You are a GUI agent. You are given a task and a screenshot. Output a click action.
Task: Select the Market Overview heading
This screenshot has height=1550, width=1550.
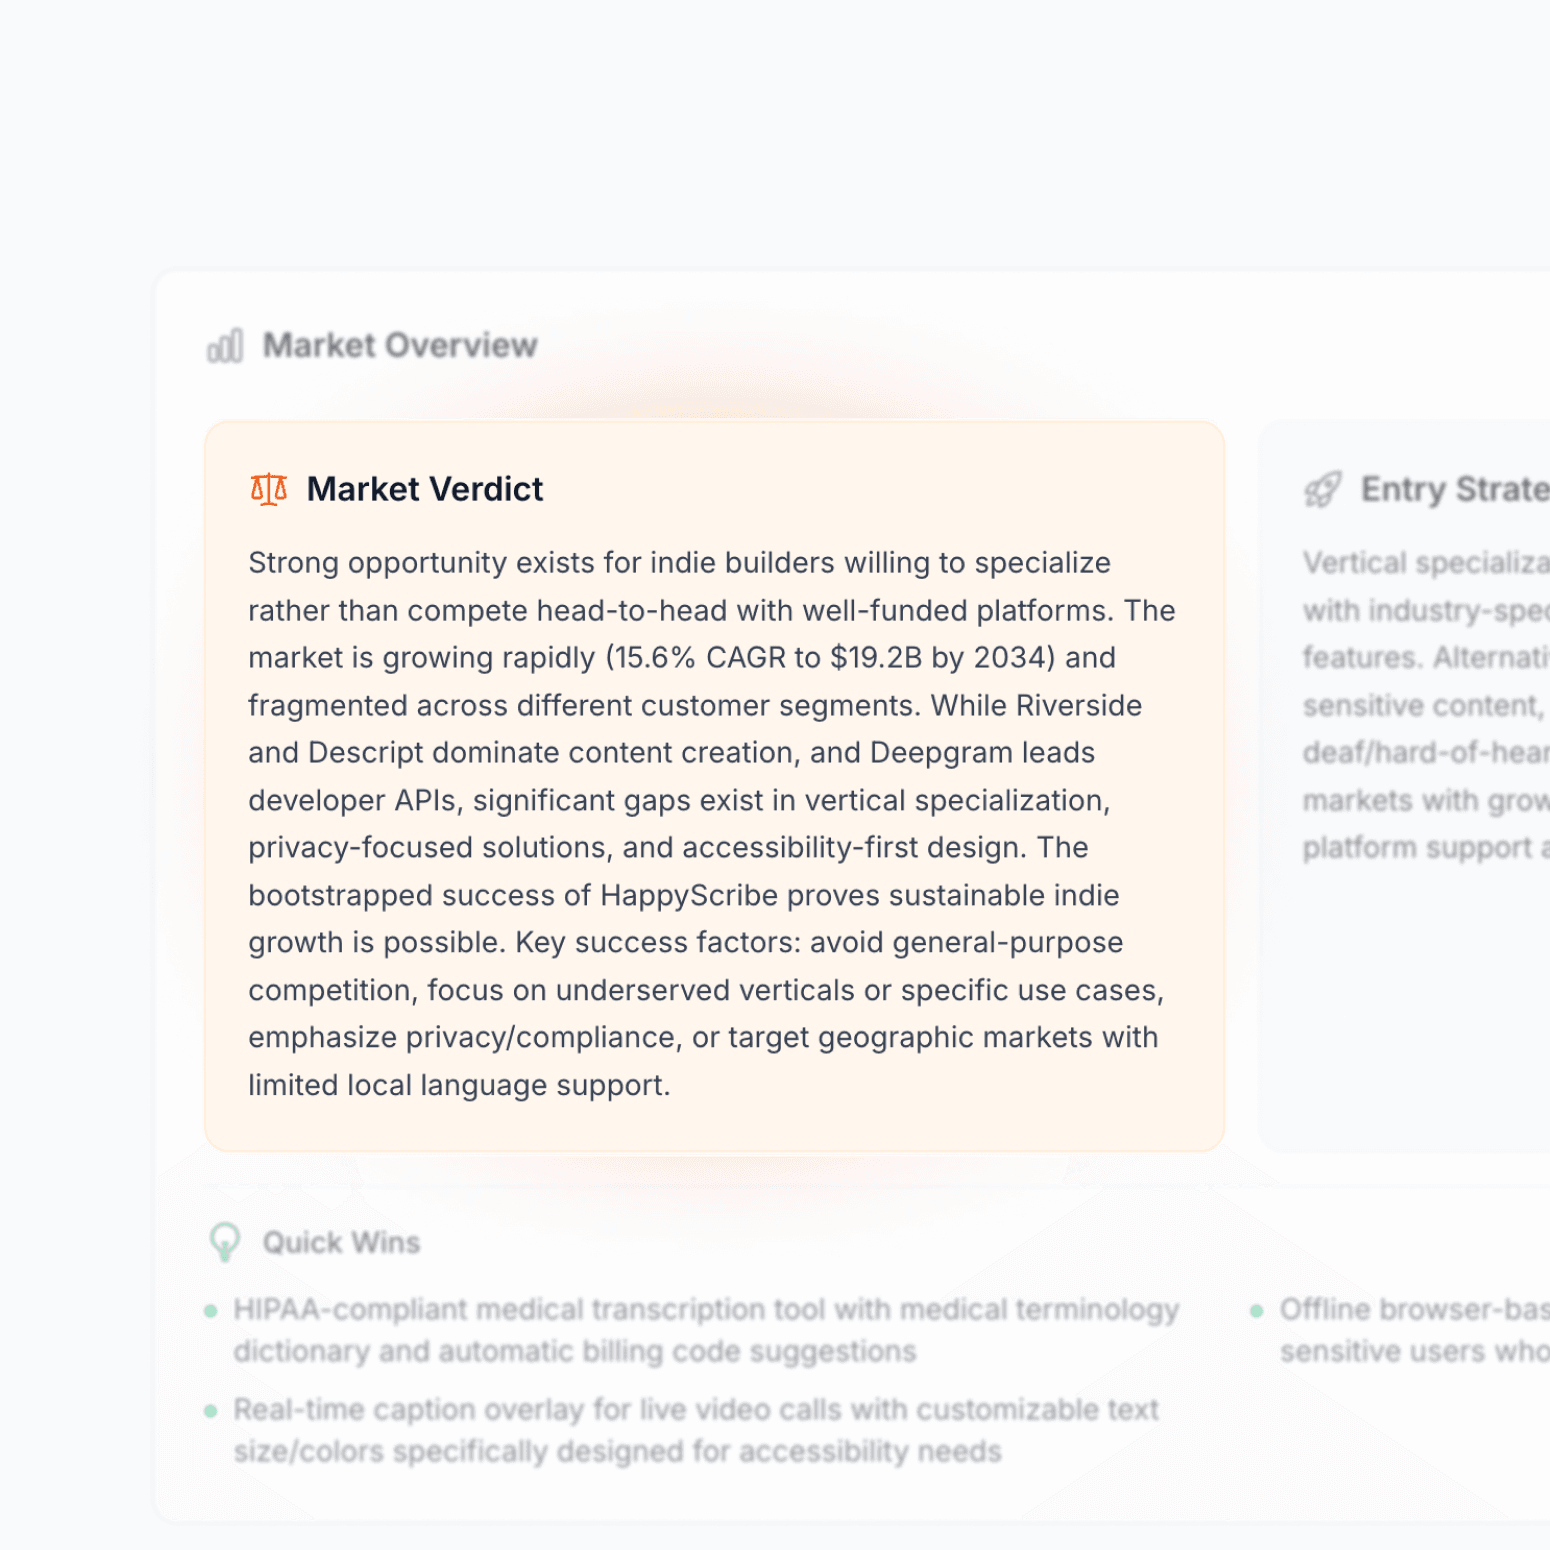pyautogui.click(x=400, y=346)
